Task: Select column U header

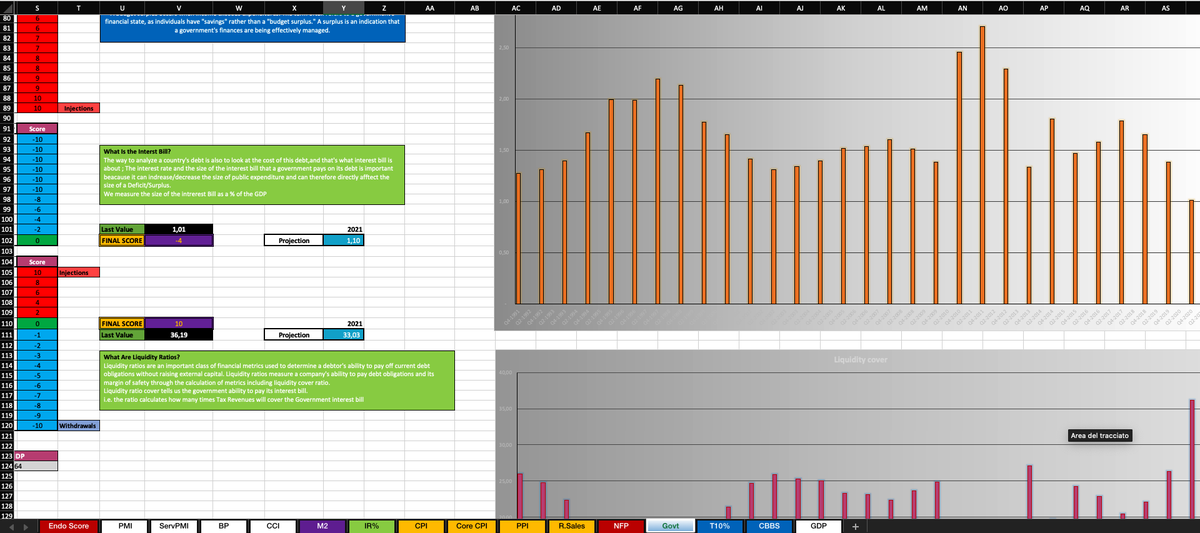Action: point(122,7)
